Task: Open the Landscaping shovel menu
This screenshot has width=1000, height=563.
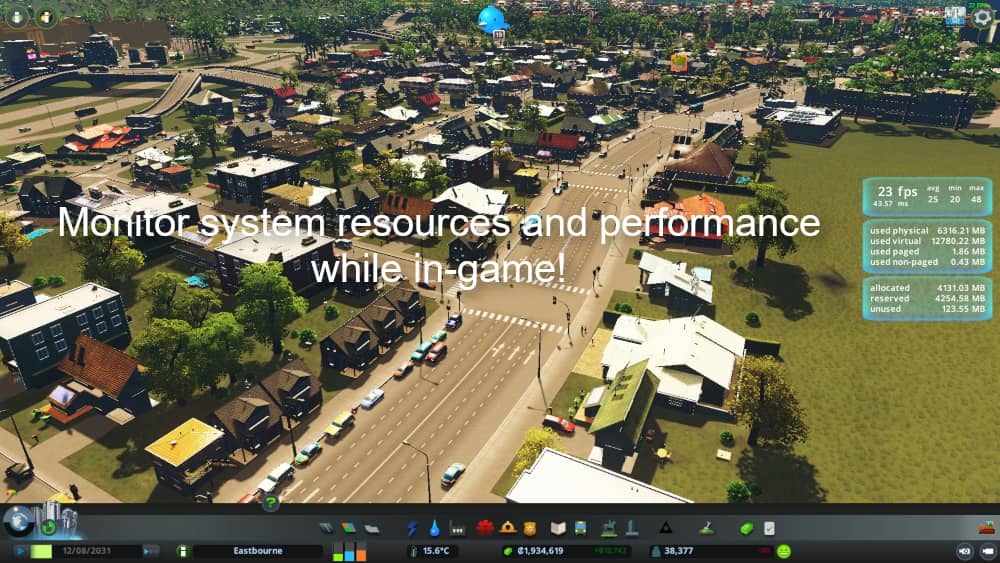Action: pos(707,528)
